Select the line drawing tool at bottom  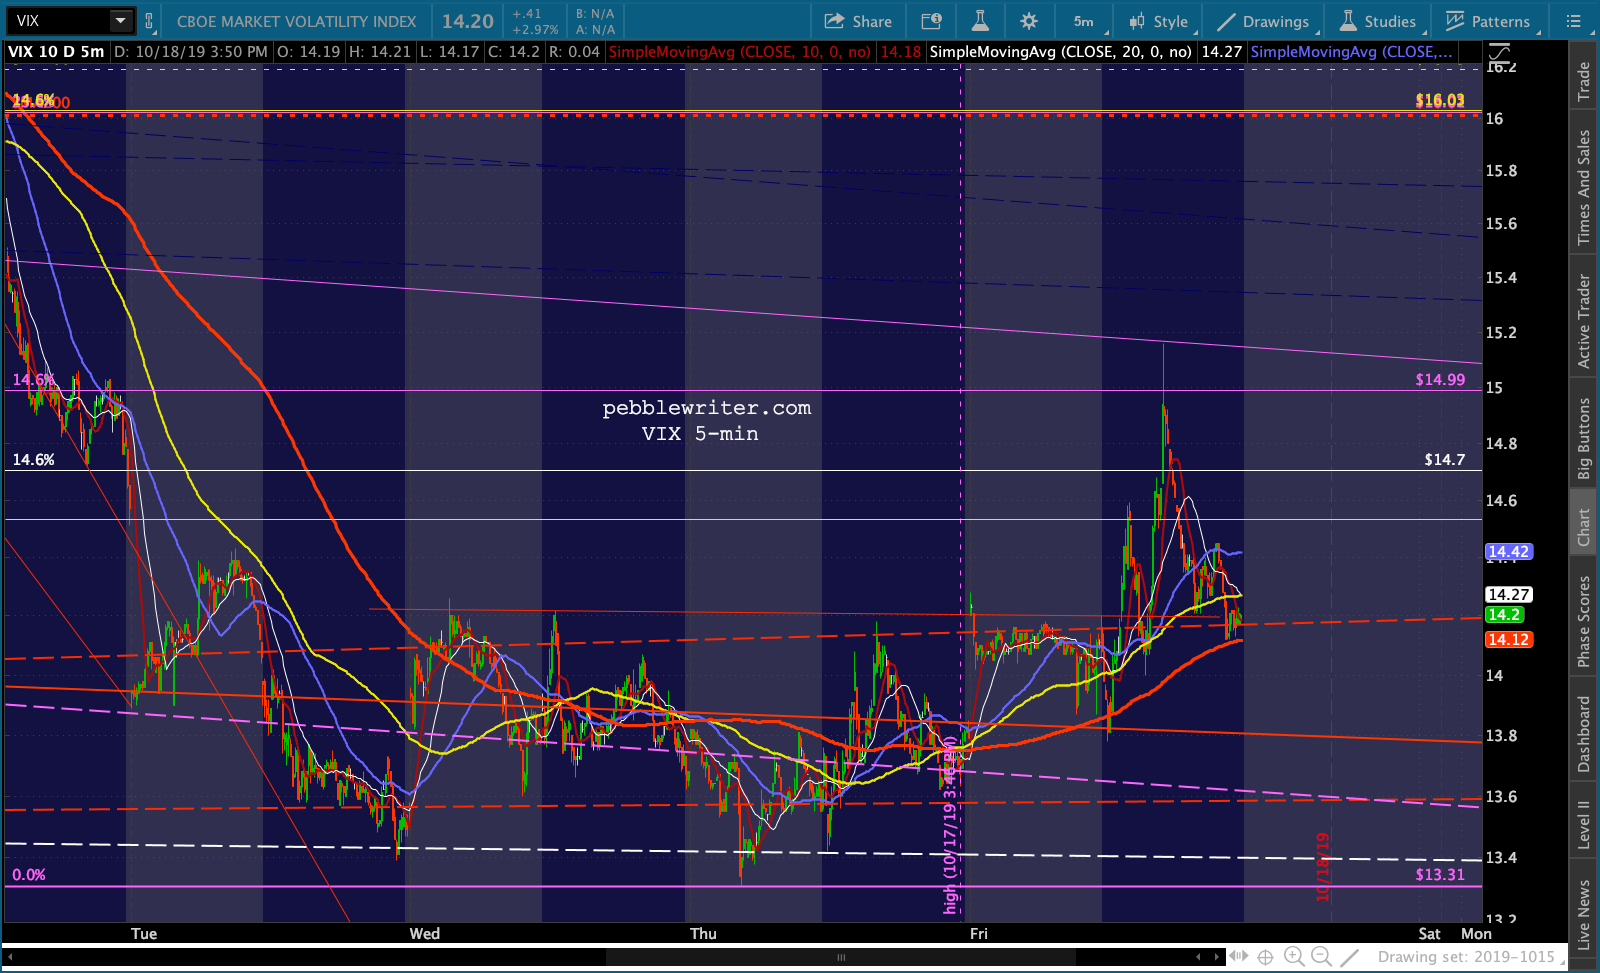[x=1349, y=956]
